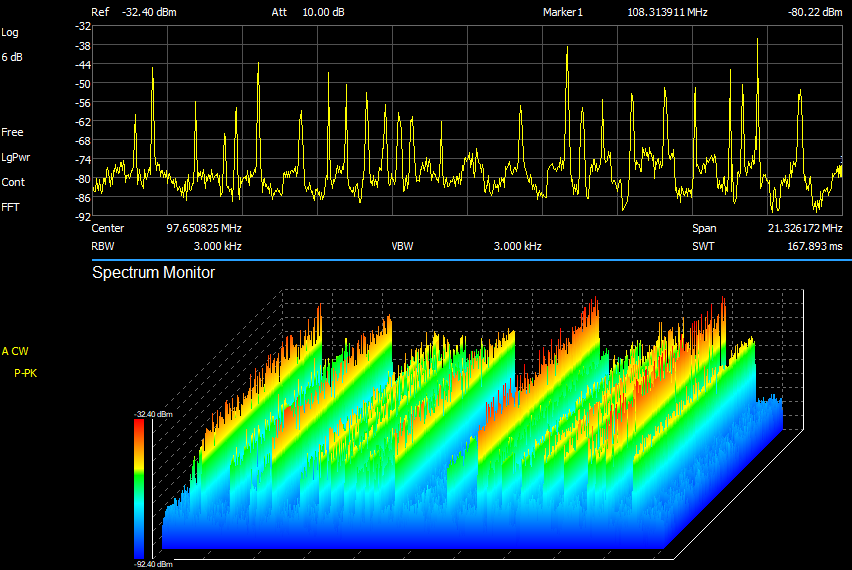Screen dimensions: 852x570
Task: Select the Att 10.00 dB value
Action: [x=323, y=12]
